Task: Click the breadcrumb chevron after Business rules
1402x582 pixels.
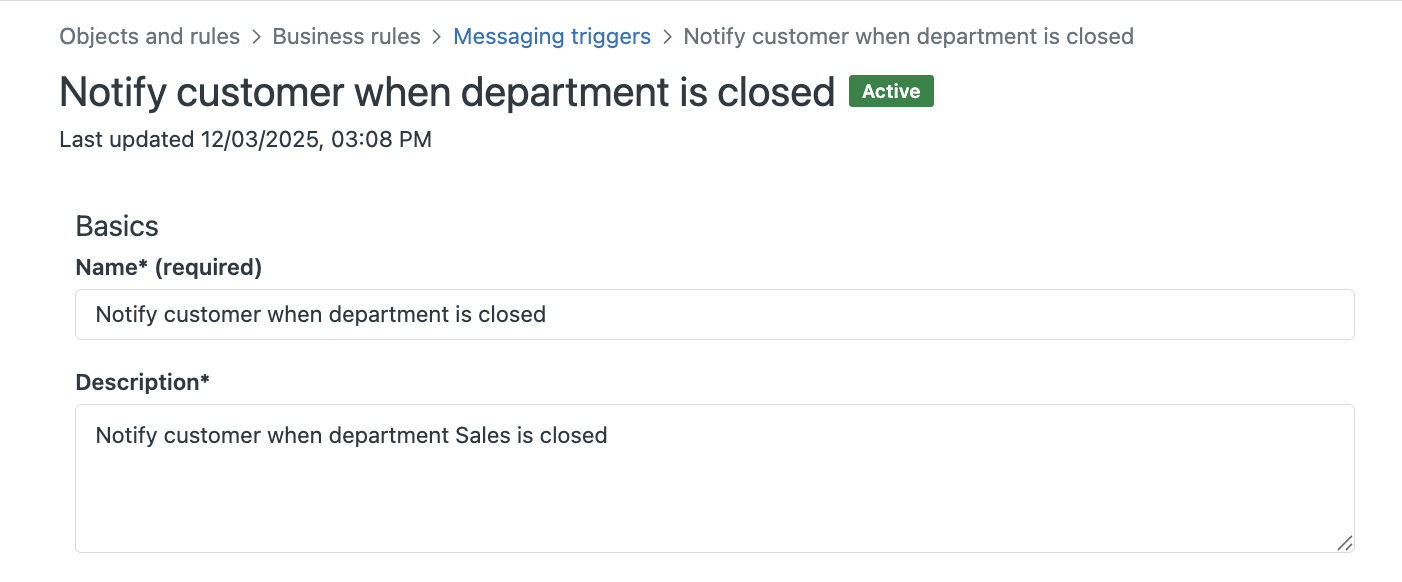Action: coord(436,36)
